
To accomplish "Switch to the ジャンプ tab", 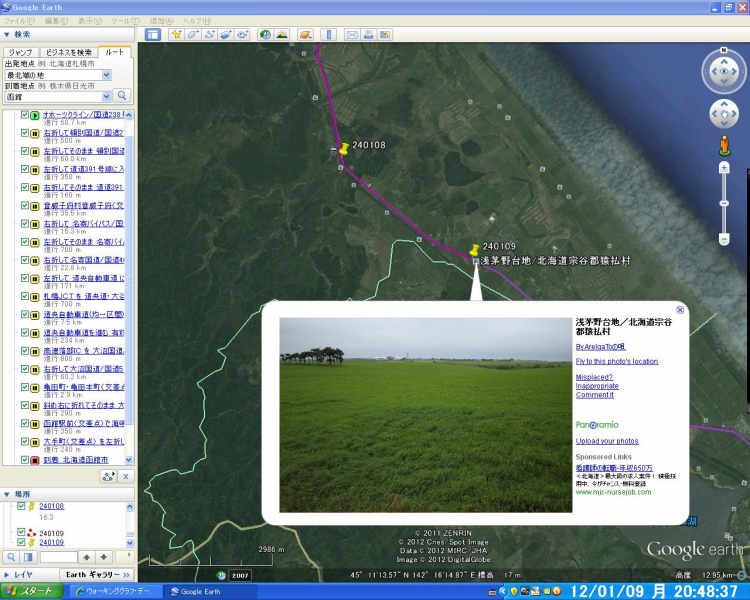I will point(21,52).
